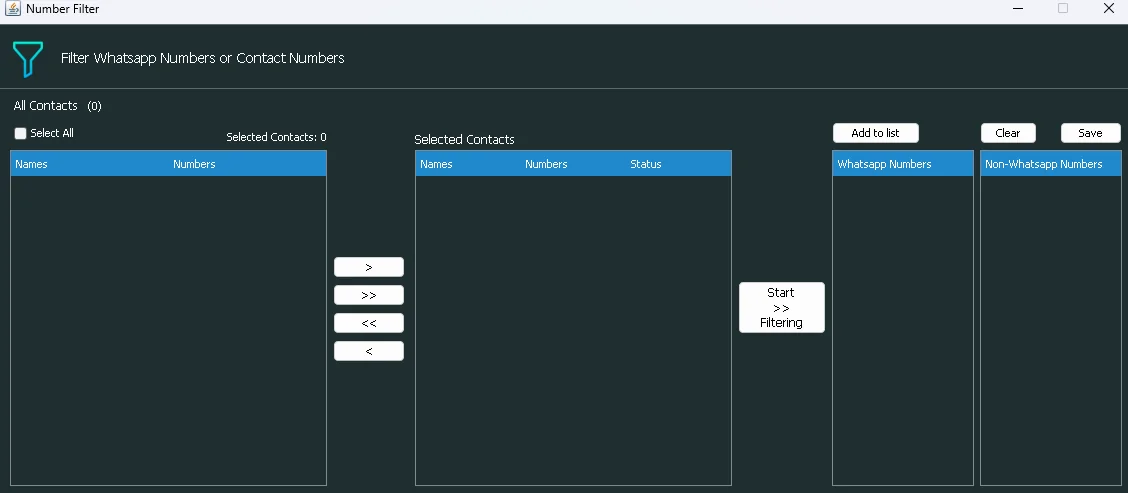Click Numbers header in All Contacts table
The height and width of the screenshot is (493, 1128).
click(x=247, y=164)
